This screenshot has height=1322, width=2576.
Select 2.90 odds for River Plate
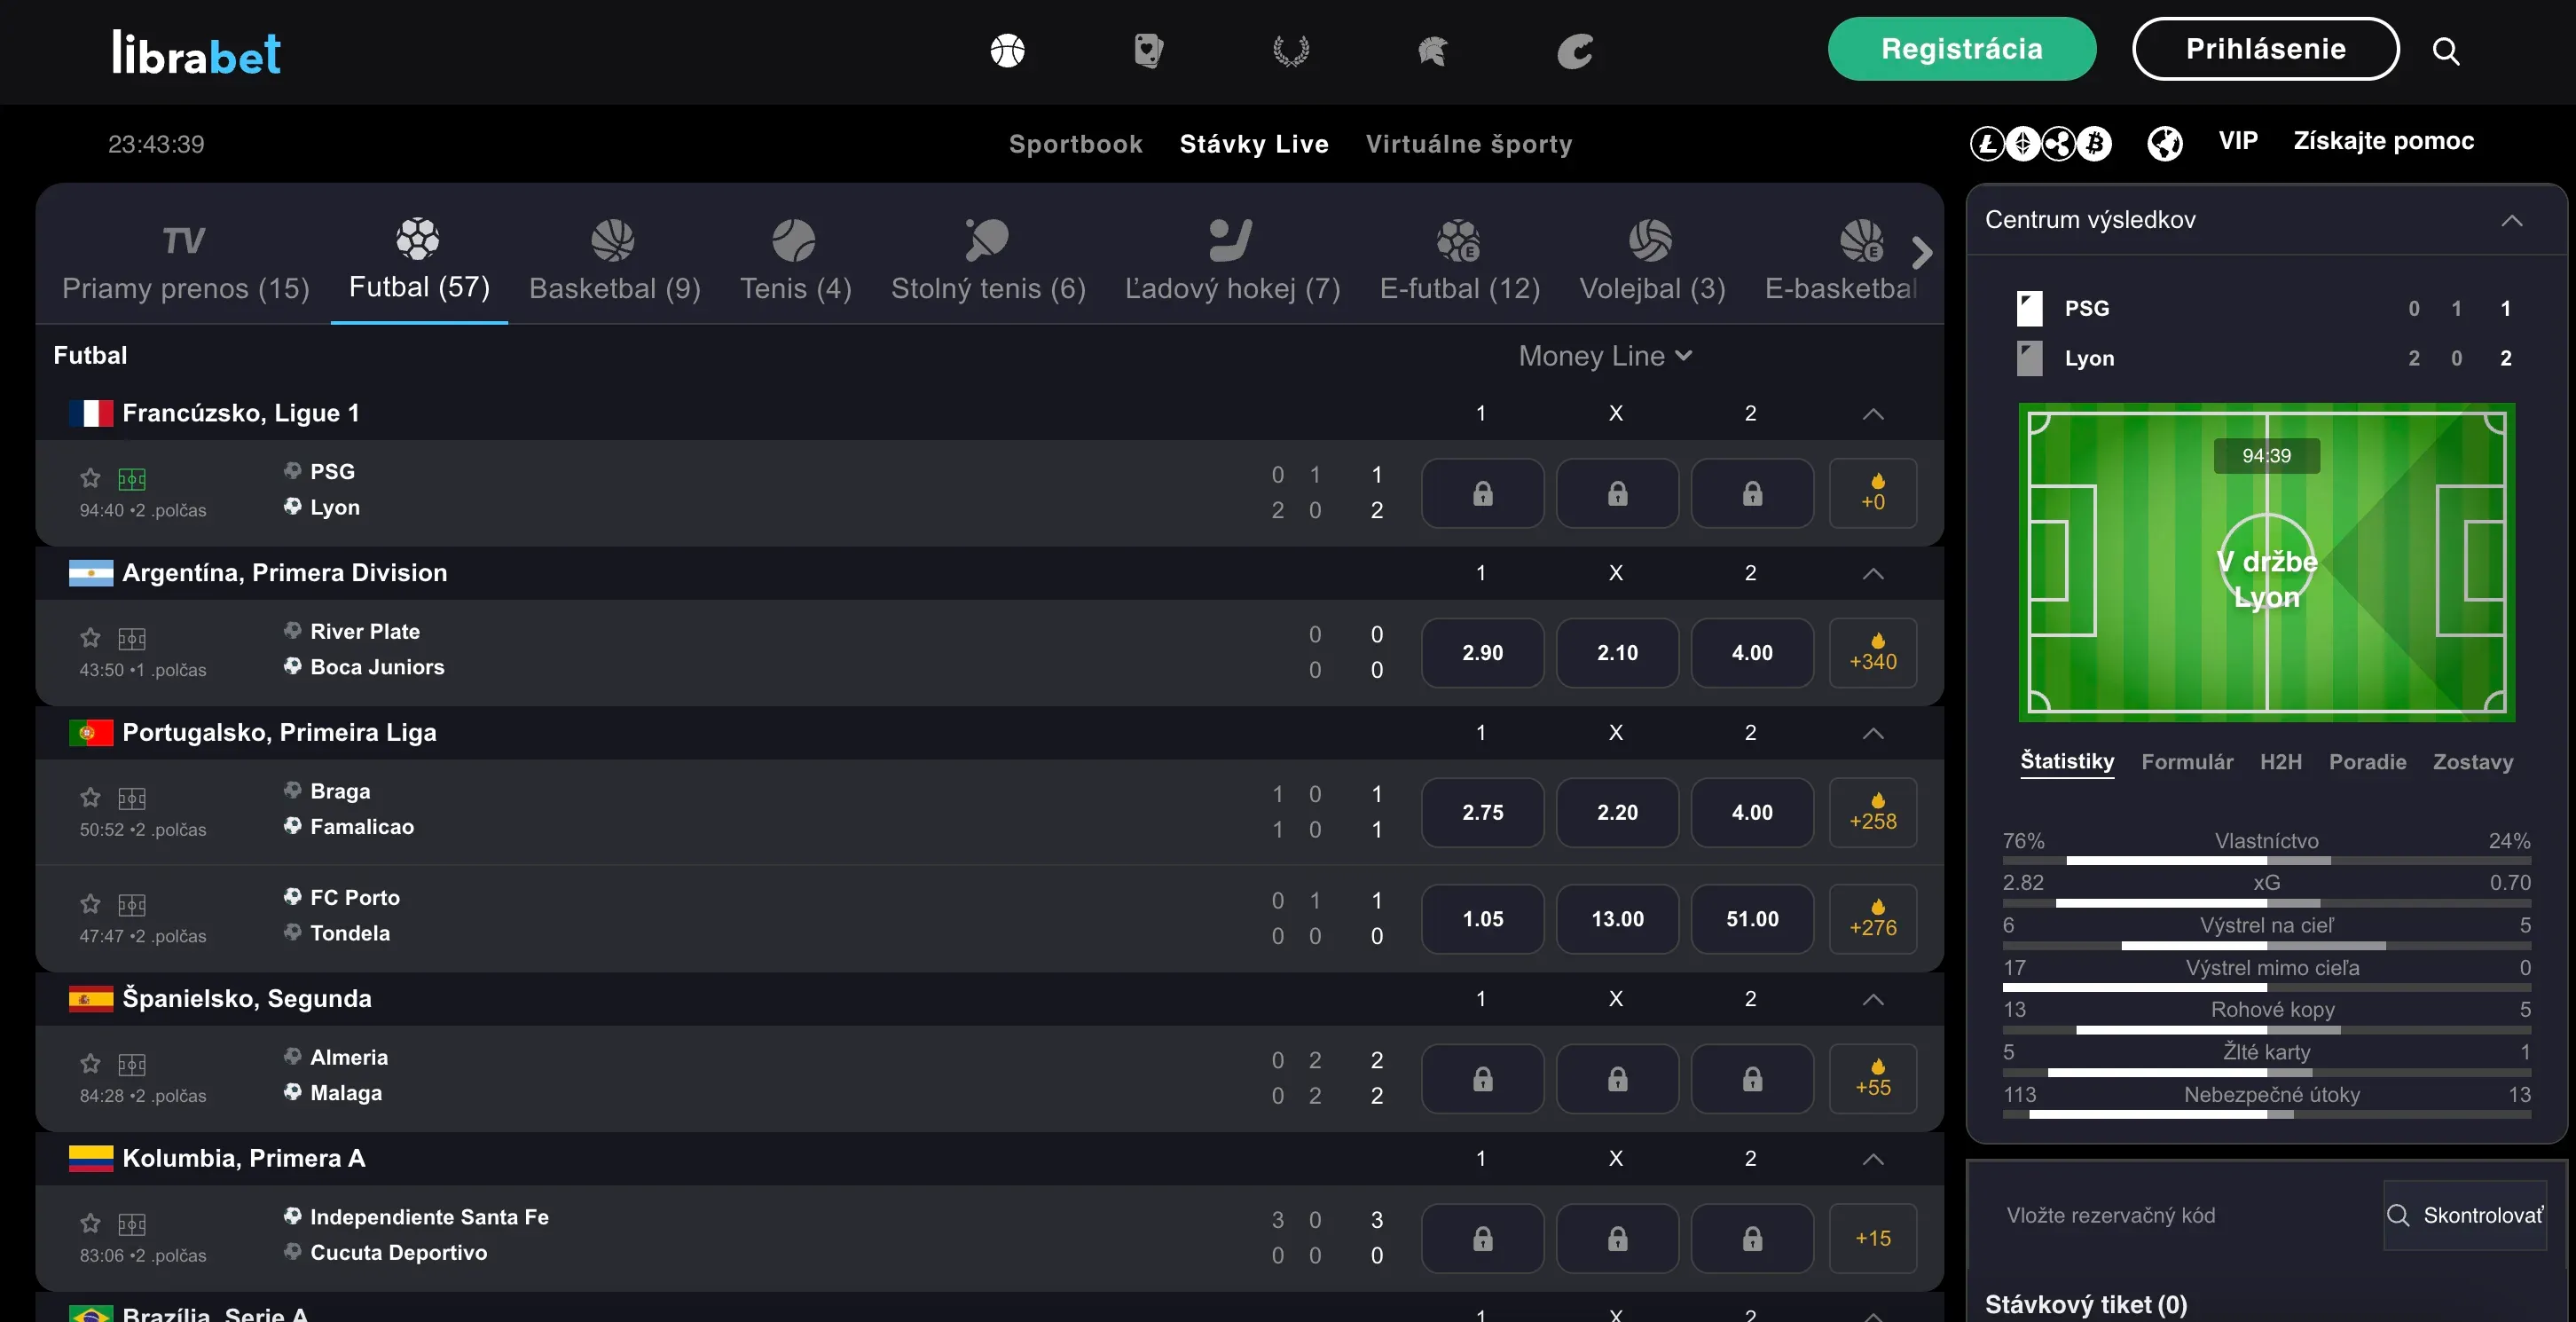click(x=1482, y=653)
